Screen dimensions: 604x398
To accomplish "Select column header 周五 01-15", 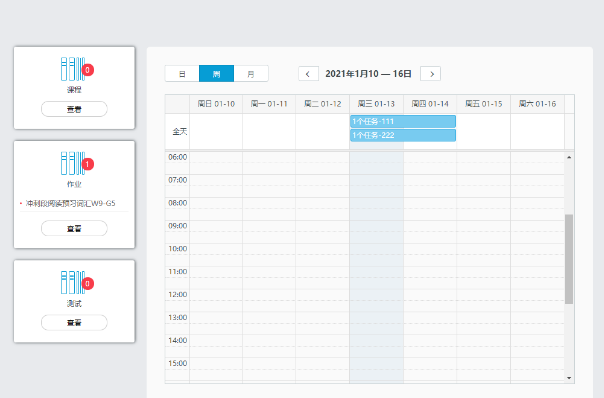I will coord(483,104).
